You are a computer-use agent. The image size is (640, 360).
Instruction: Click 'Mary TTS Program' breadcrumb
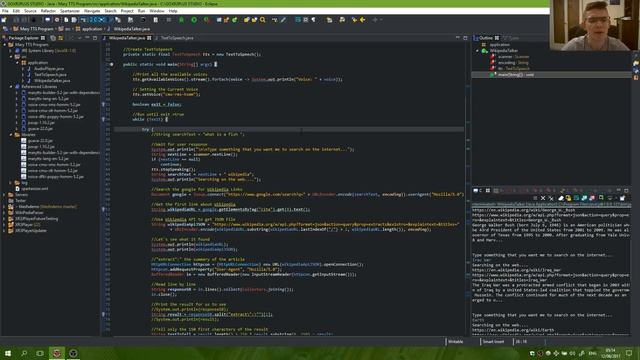(37, 29)
